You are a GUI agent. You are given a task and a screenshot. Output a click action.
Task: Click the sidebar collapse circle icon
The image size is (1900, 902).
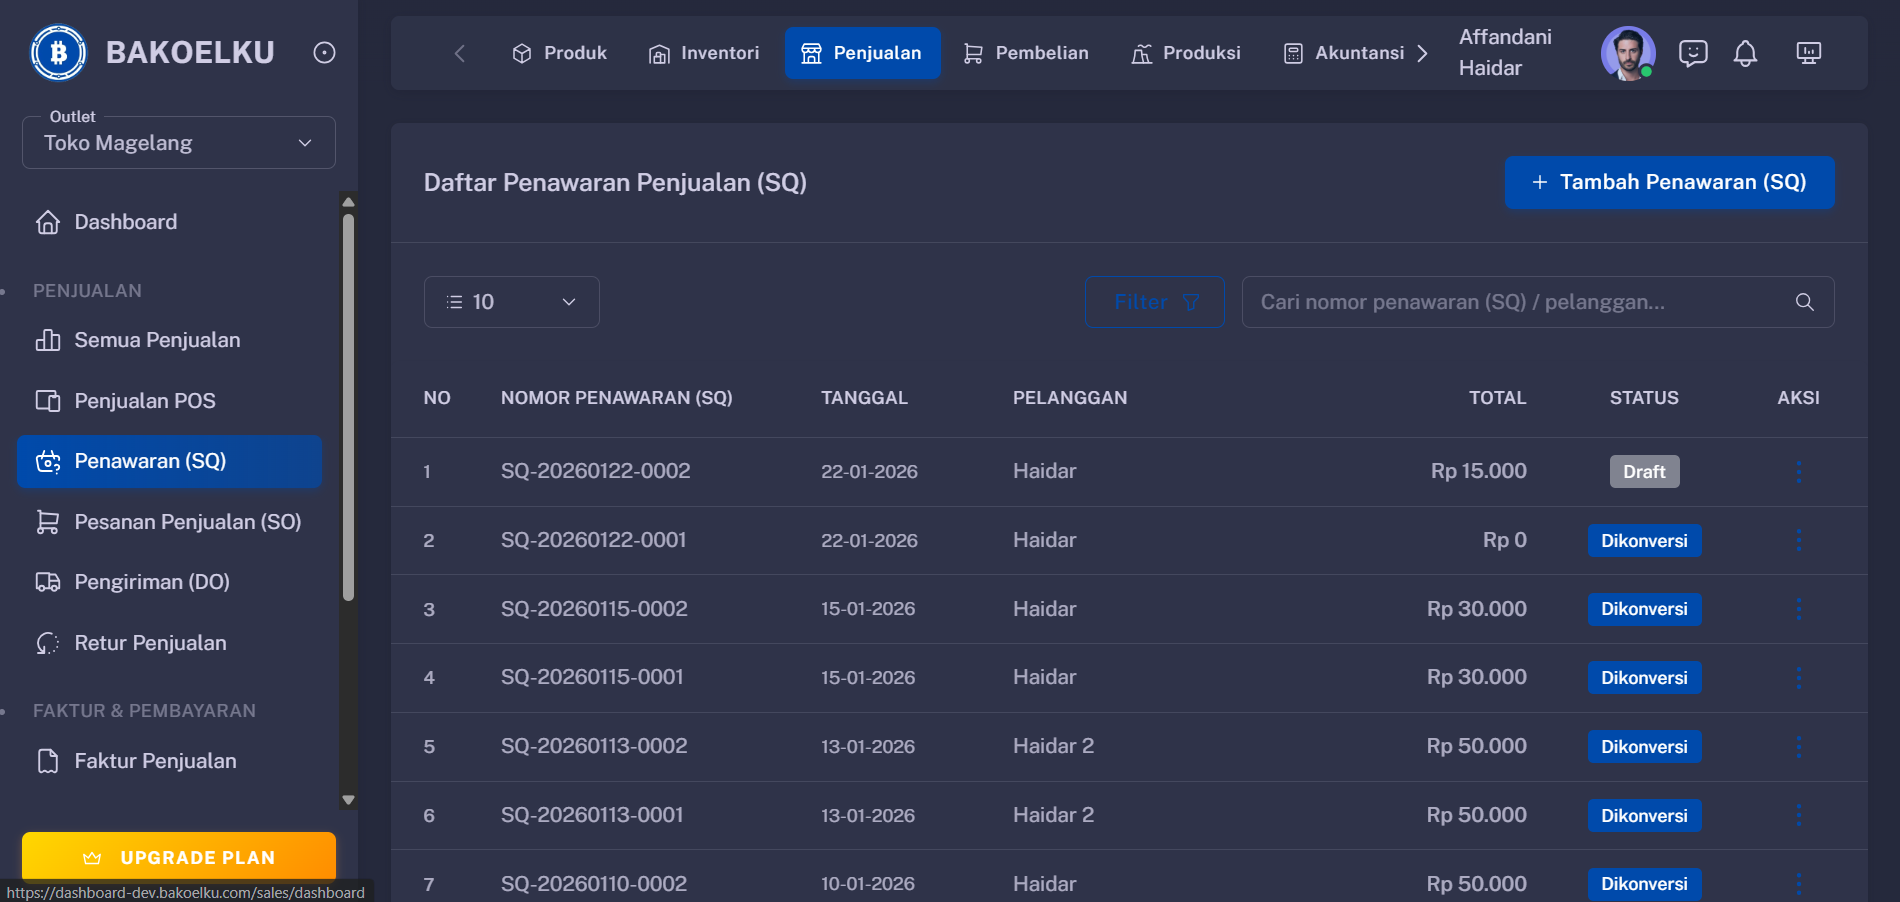[x=324, y=53]
